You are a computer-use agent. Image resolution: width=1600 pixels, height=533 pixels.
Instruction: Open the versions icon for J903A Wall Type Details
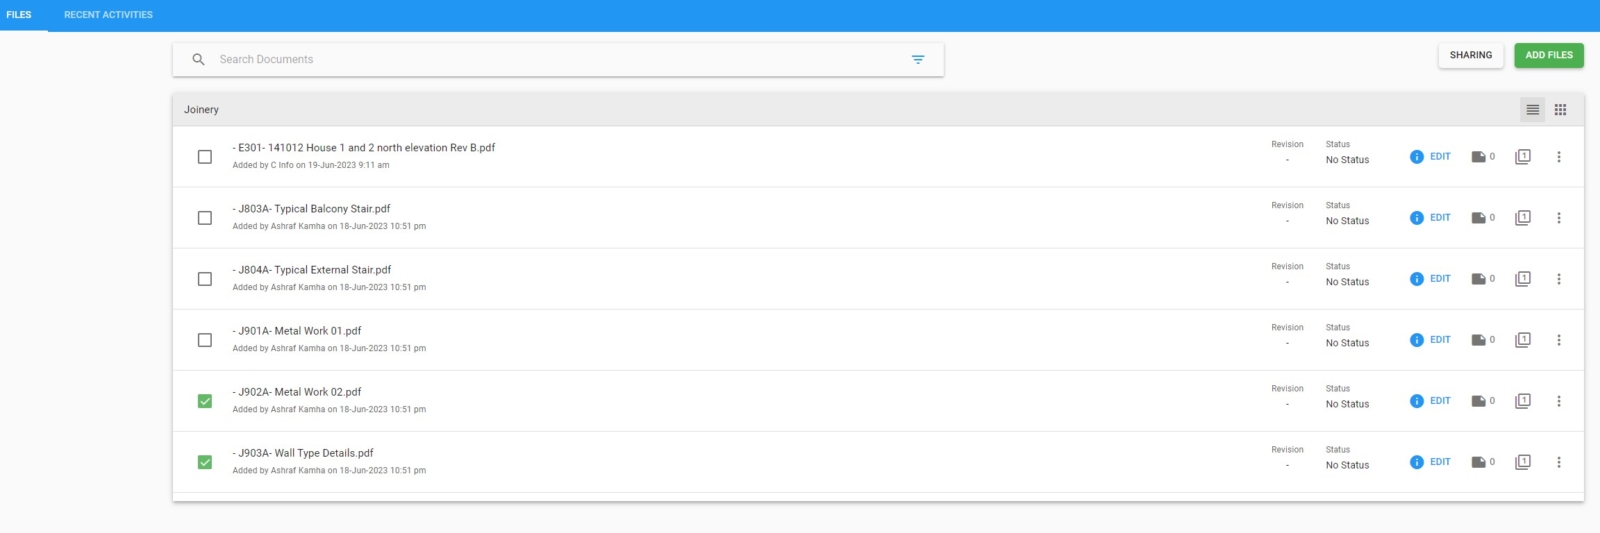point(1523,462)
